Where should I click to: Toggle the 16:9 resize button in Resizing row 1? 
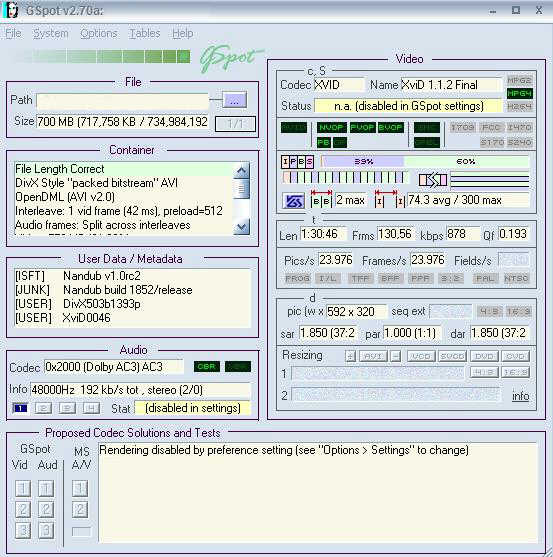(x=515, y=372)
